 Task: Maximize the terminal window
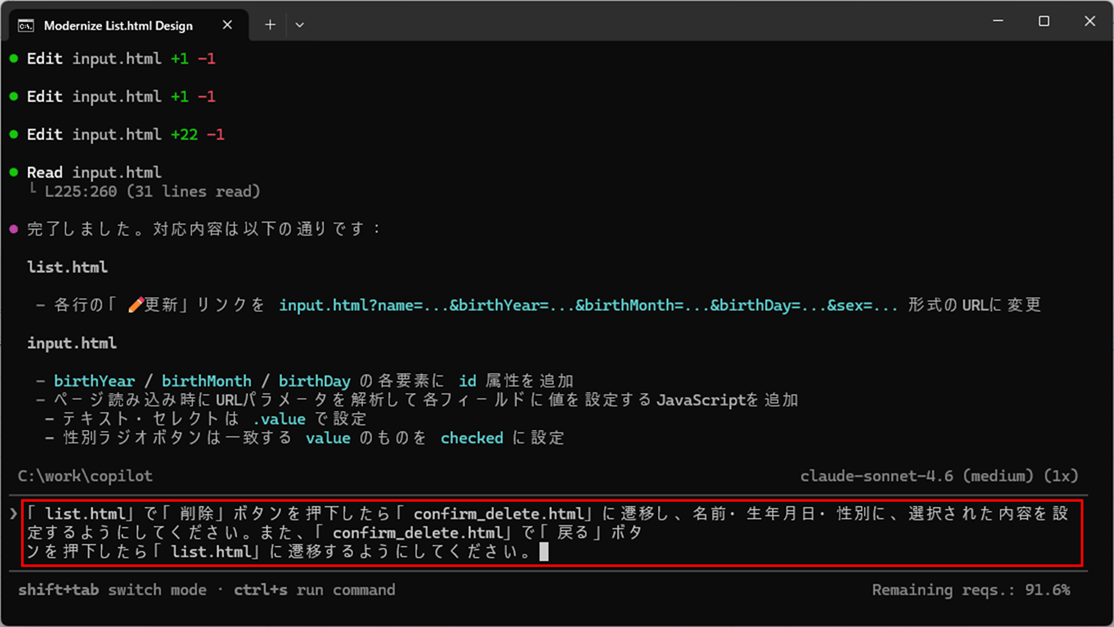pyautogui.click(x=1043, y=21)
